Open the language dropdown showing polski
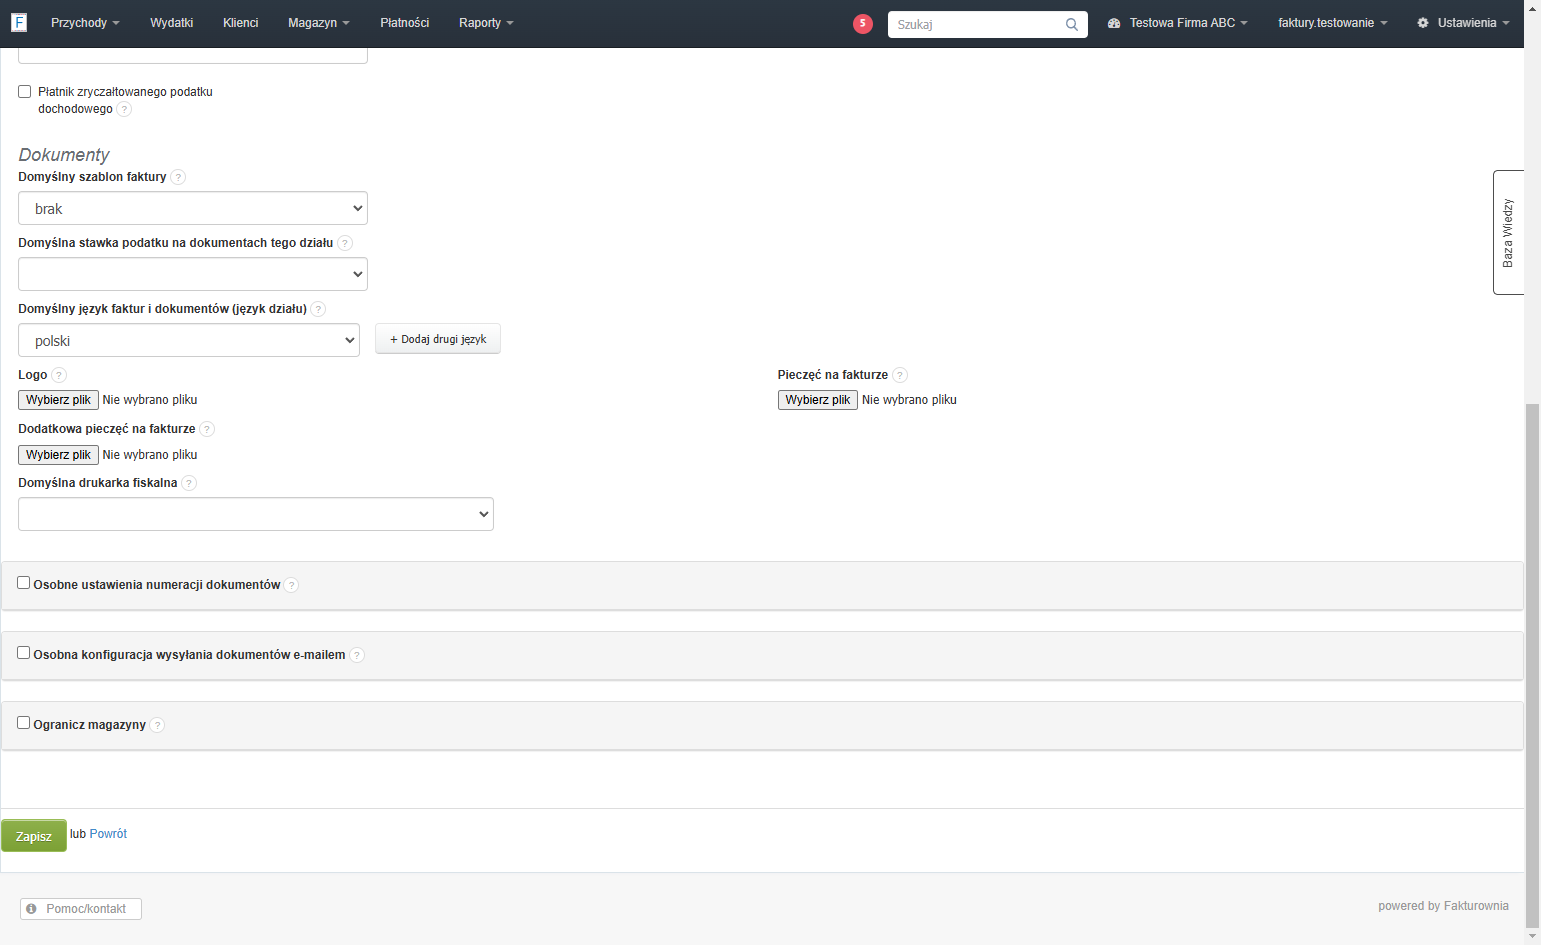This screenshot has height=945, width=1541. point(189,340)
